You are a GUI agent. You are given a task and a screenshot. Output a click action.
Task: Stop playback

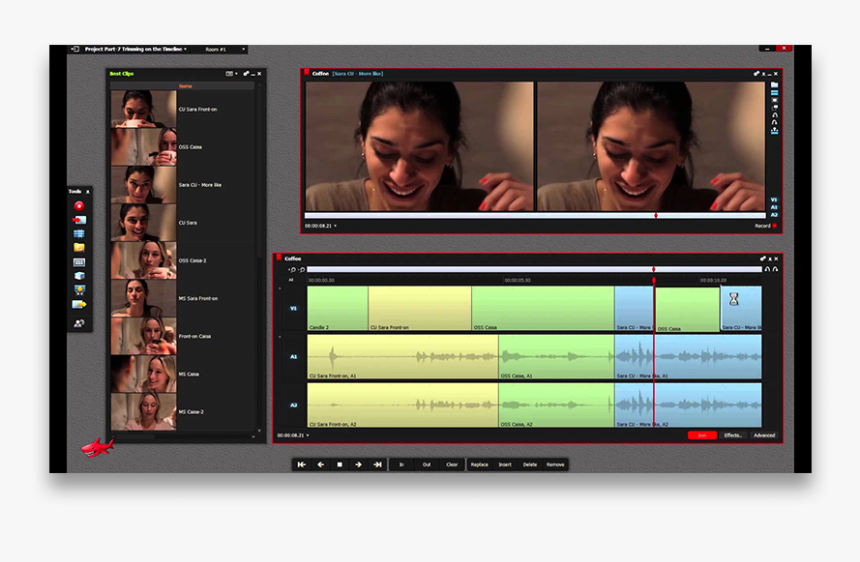[340, 464]
